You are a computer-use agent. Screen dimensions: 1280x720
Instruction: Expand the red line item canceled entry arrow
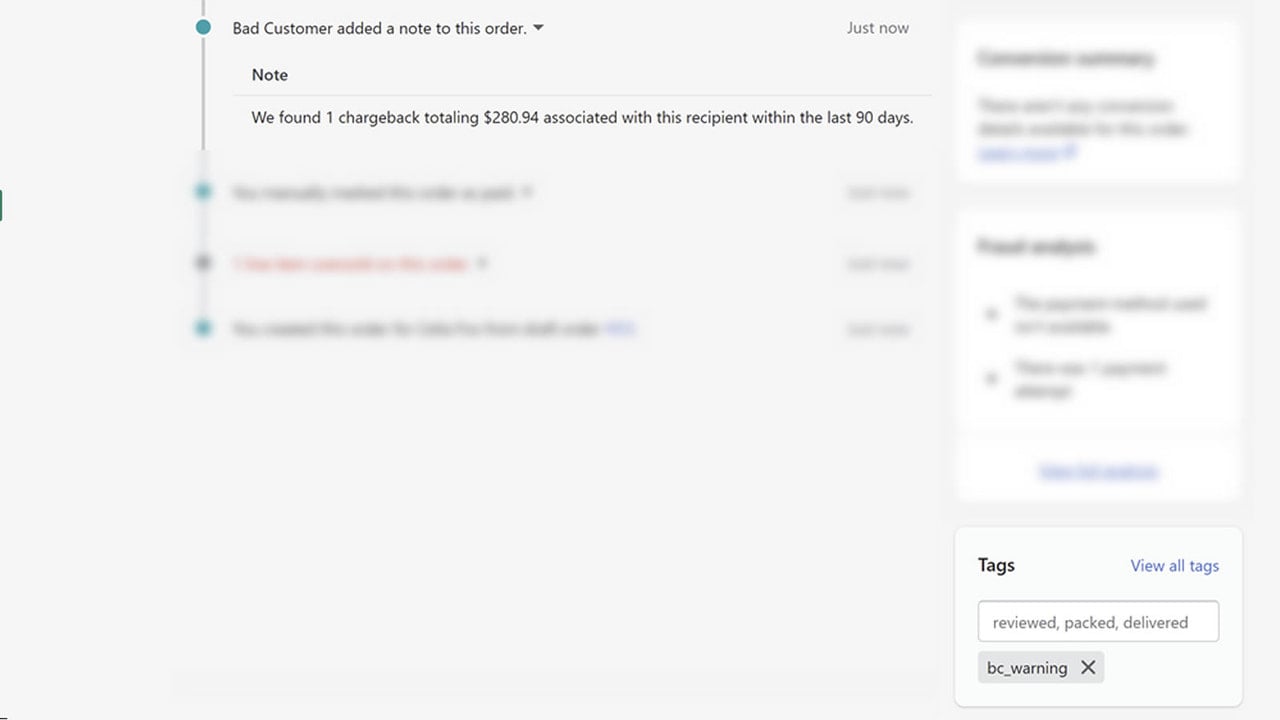[x=482, y=264]
